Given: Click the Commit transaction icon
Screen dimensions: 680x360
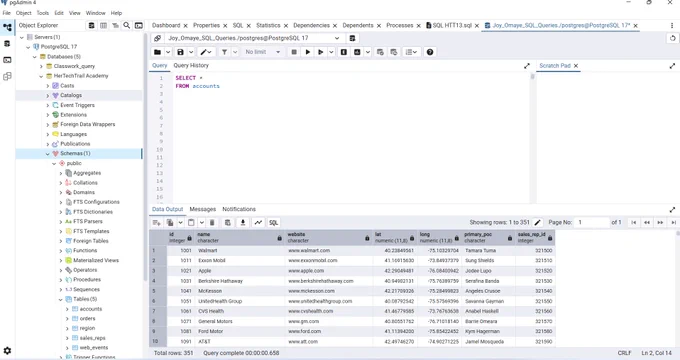Looking at the screenshot, I should [x=380, y=52].
